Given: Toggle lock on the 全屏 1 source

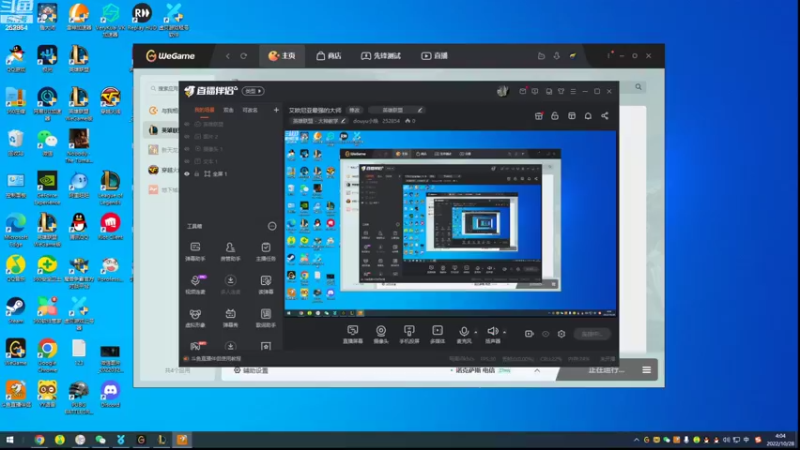Looking at the screenshot, I should [x=196, y=173].
